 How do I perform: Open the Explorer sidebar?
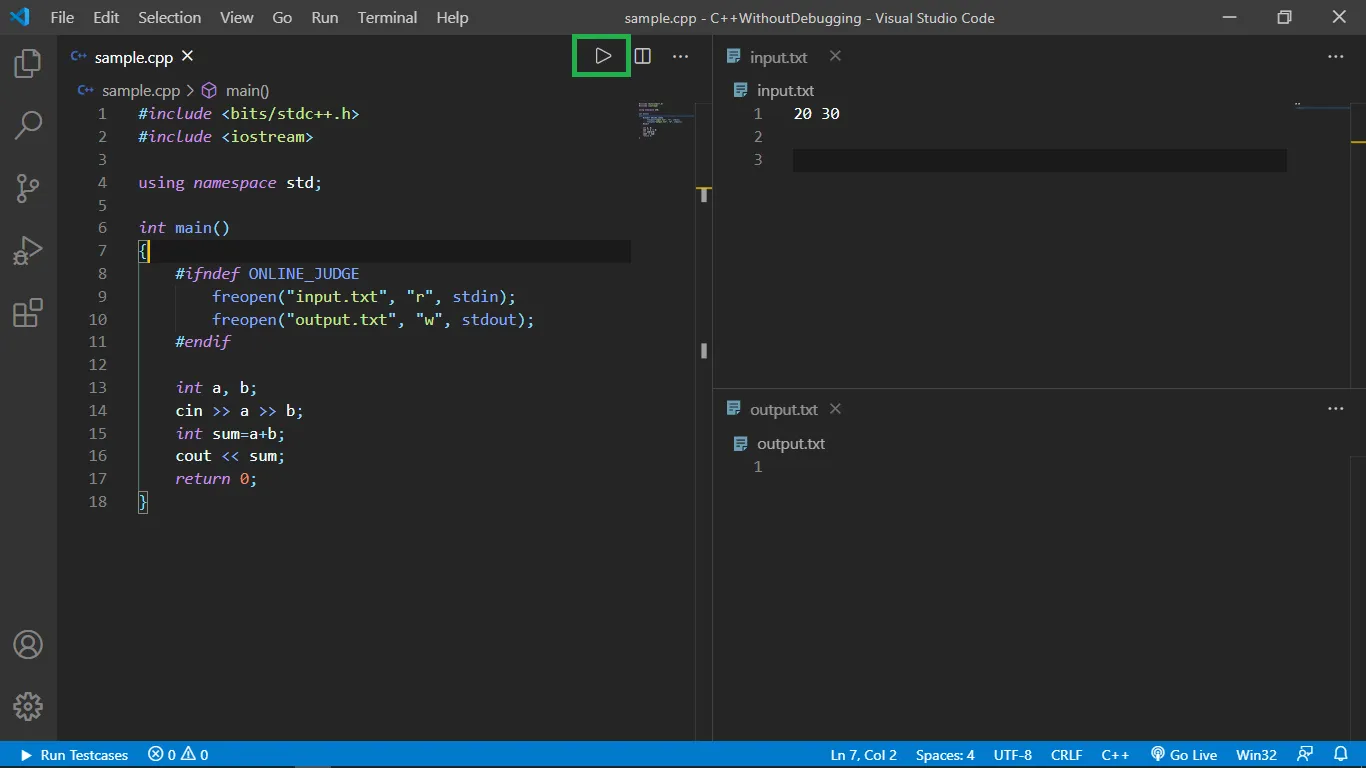27,62
